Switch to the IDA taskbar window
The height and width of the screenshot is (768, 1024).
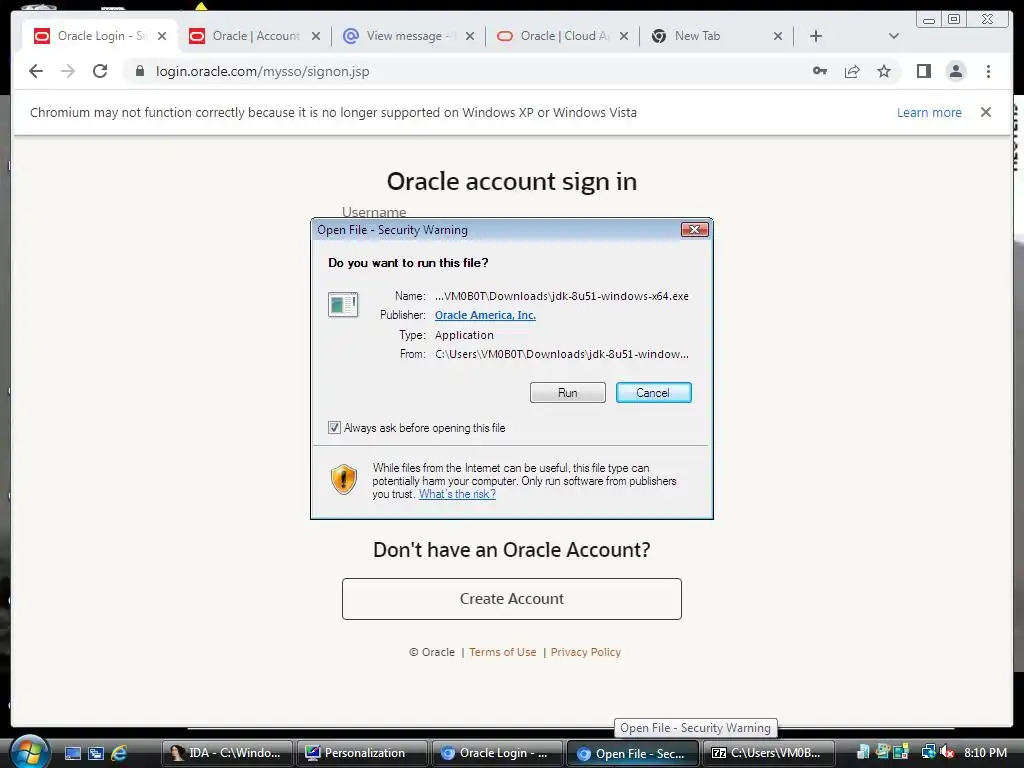point(227,753)
